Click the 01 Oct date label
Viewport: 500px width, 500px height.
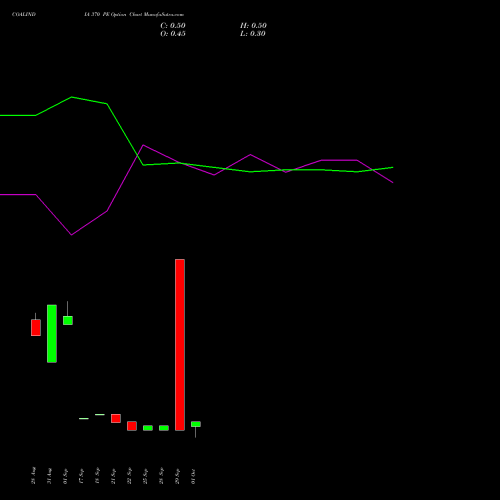(193, 476)
